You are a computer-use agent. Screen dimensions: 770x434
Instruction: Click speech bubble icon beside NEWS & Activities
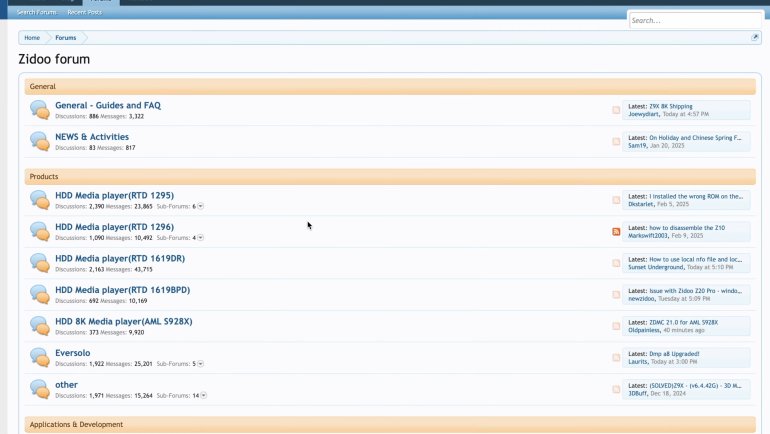40,141
